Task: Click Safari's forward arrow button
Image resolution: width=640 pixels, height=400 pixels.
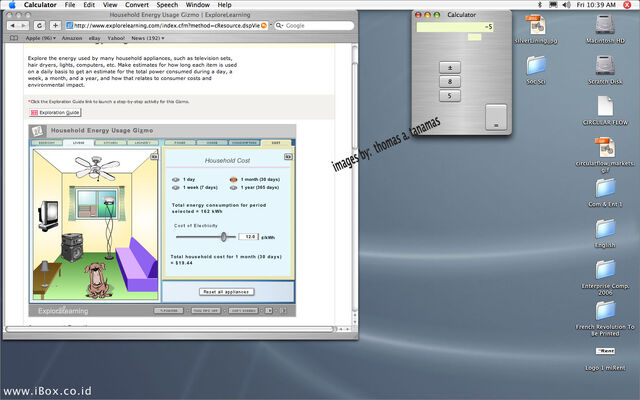Action: tap(23, 25)
